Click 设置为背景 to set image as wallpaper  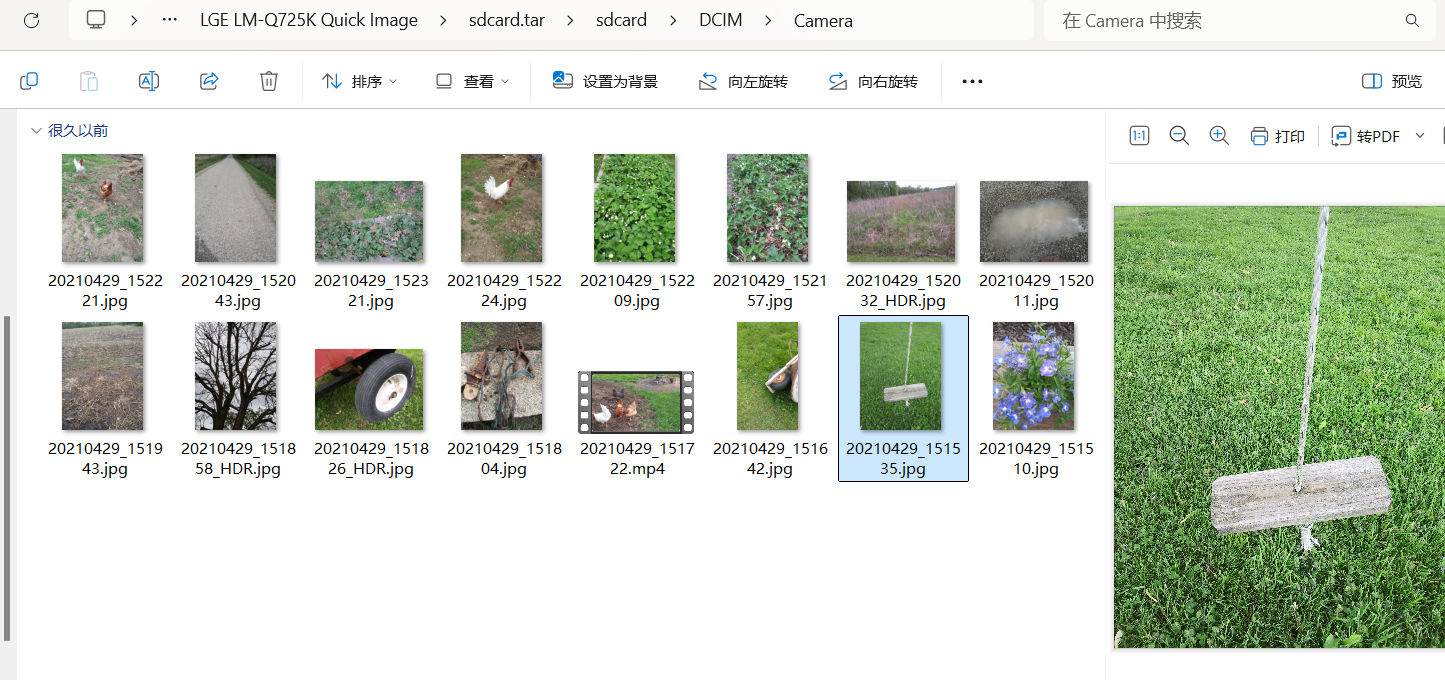point(605,80)
